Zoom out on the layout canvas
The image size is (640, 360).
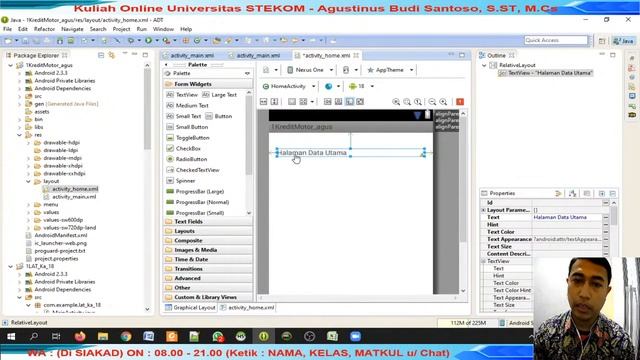click(432, 102)
